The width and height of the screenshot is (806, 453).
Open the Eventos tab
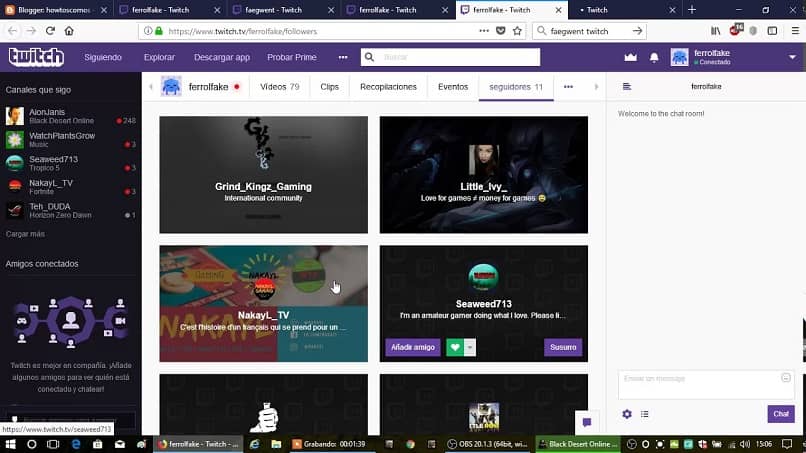pyautogui.click(x=453, y=87)
